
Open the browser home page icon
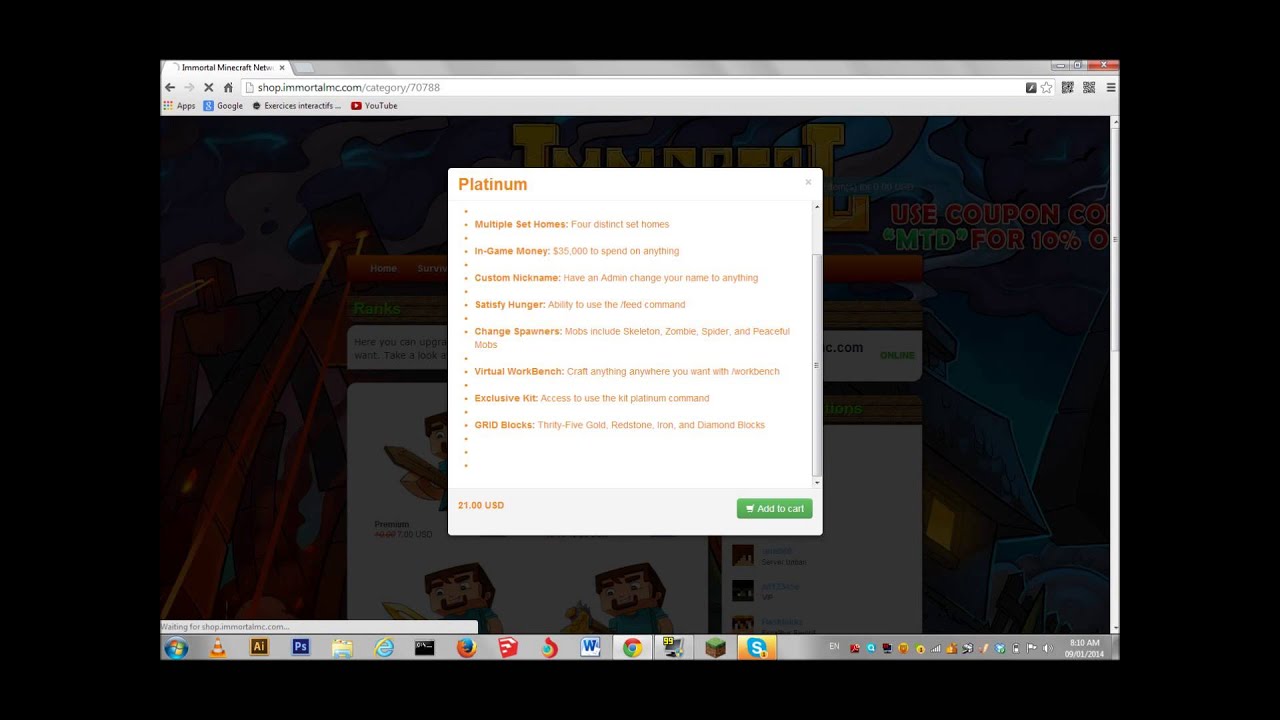pyautogui.click(x=228, y=88)
